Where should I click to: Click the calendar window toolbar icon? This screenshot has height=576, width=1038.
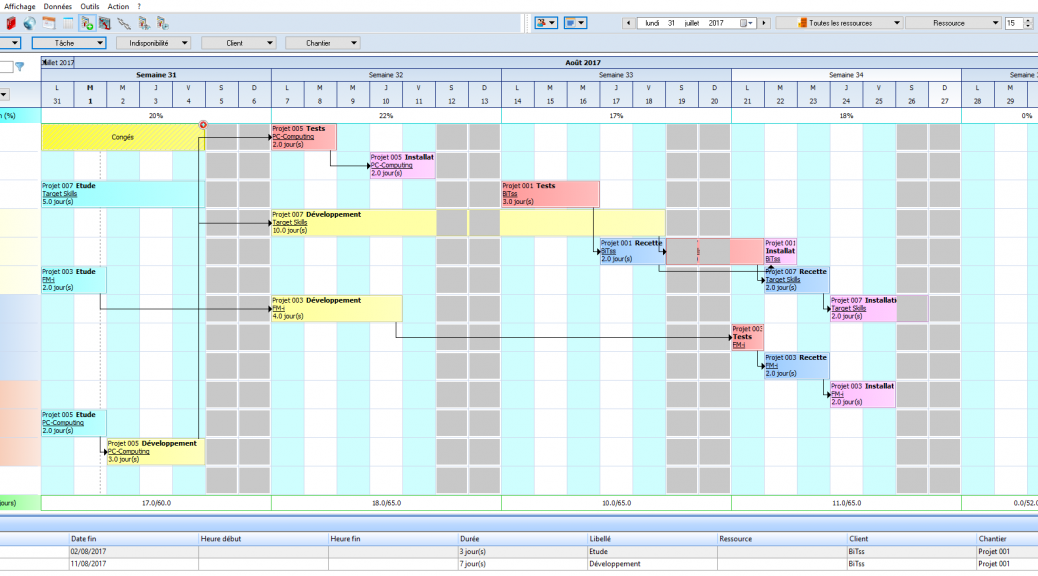click(x=48, y=23)
